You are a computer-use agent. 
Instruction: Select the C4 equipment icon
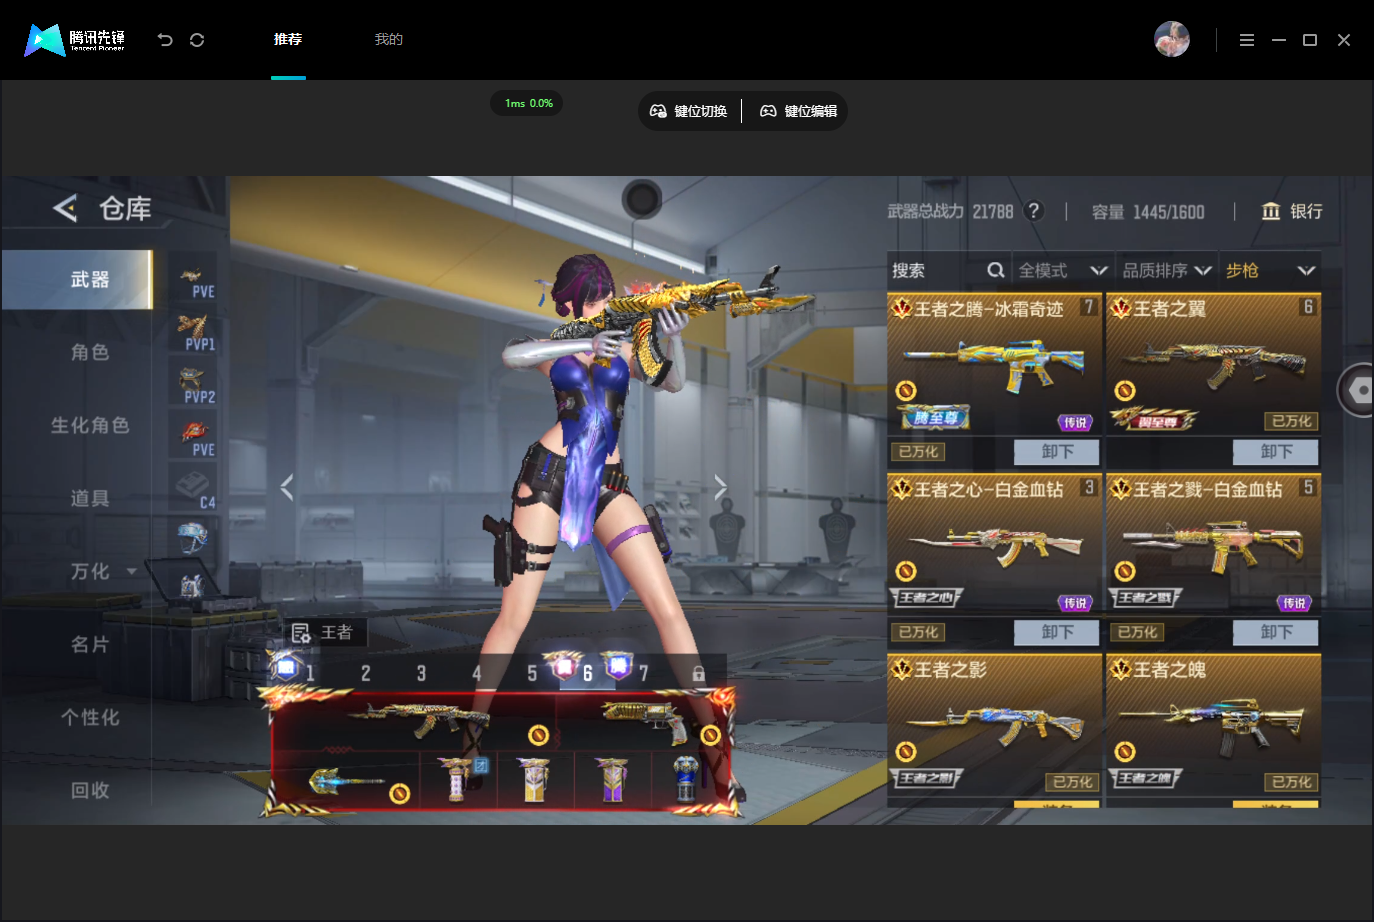click(x=194, y=490)
